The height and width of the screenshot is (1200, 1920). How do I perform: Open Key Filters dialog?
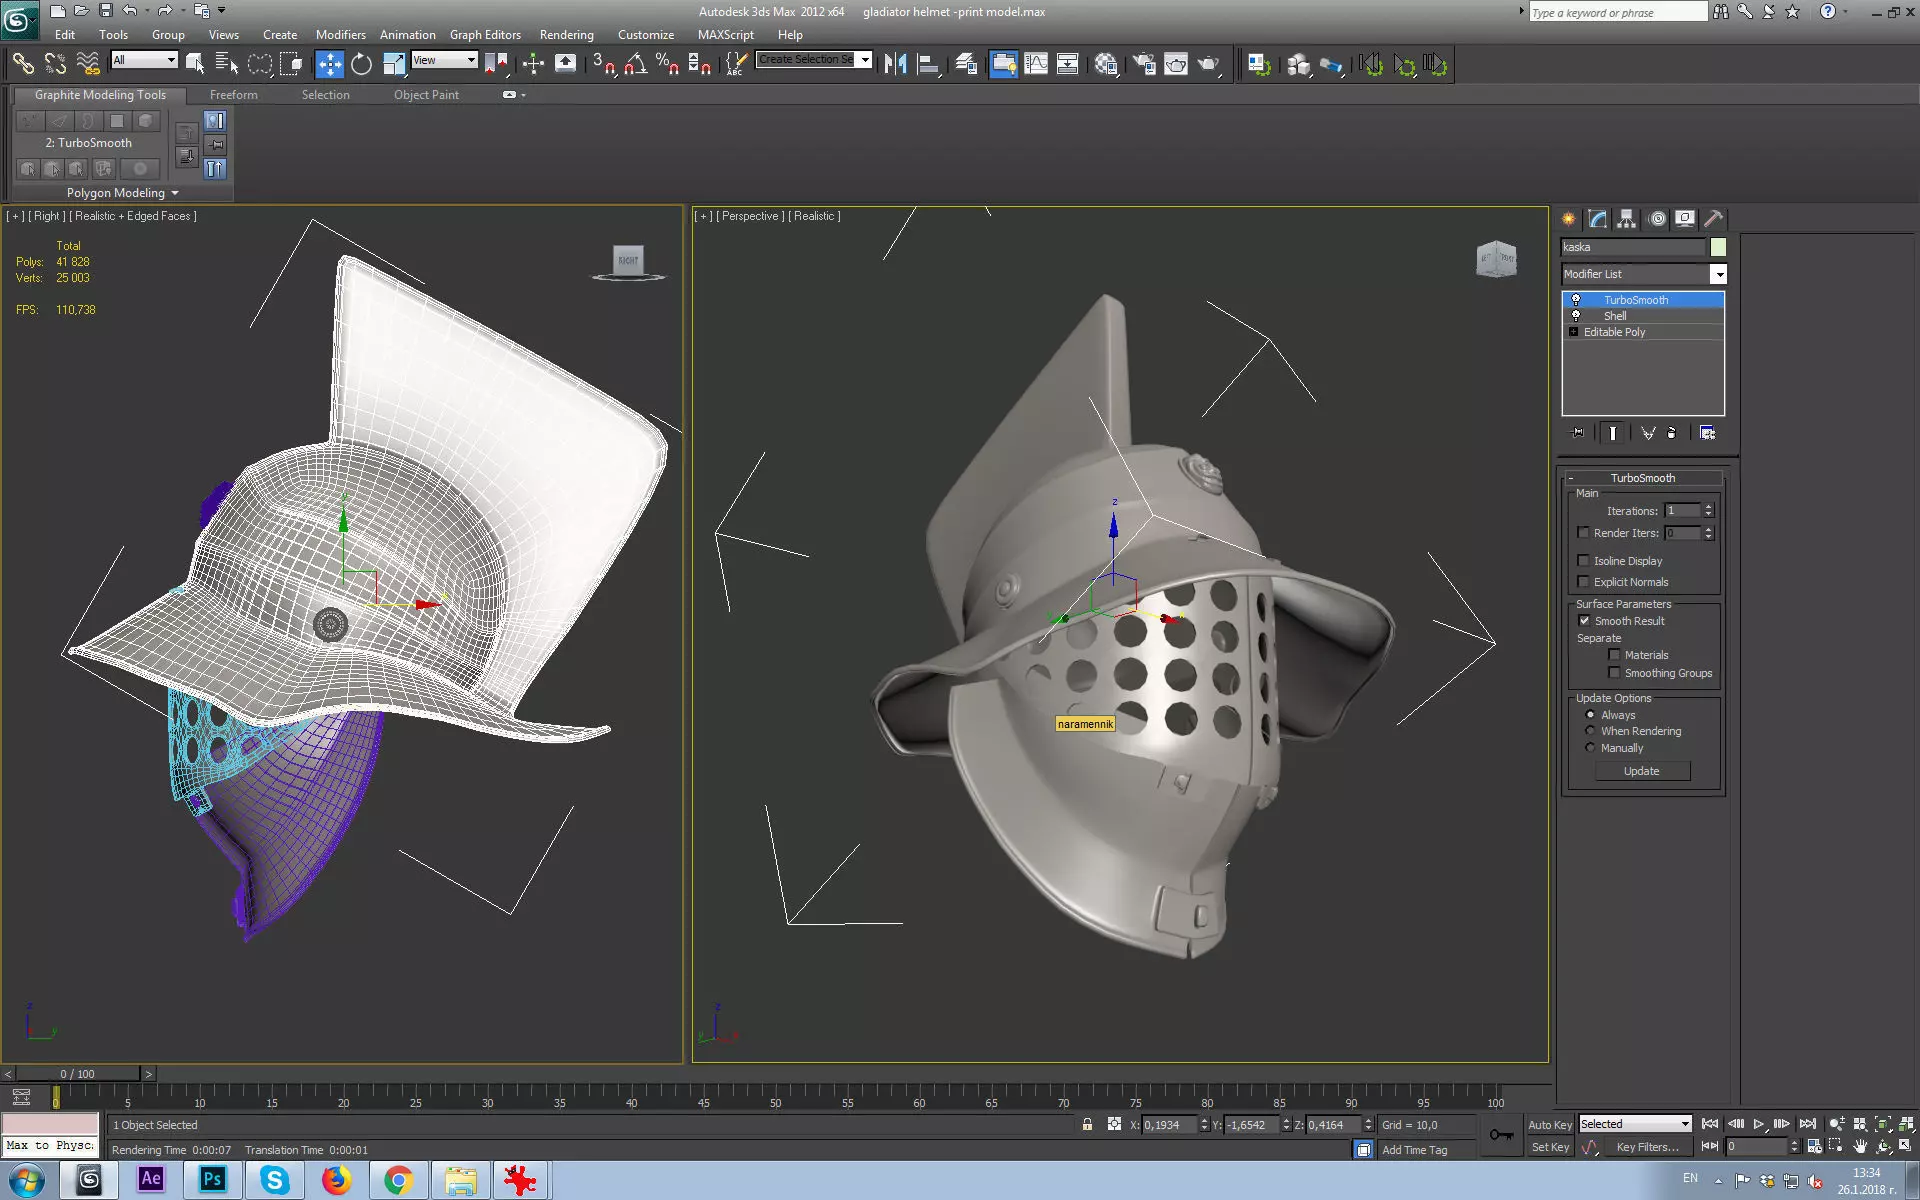1647,1147
